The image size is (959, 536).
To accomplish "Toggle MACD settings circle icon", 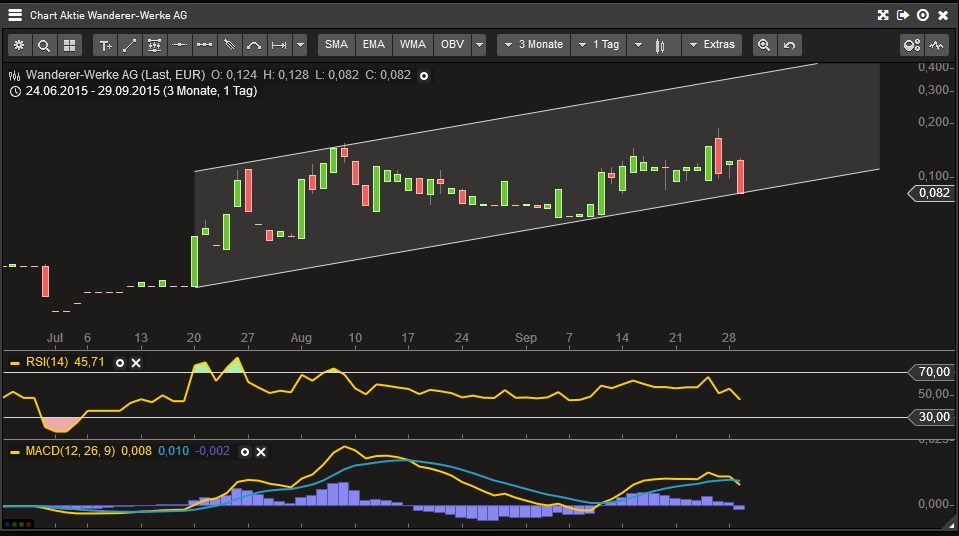I will pyautogui.click(x=245, y=452).
